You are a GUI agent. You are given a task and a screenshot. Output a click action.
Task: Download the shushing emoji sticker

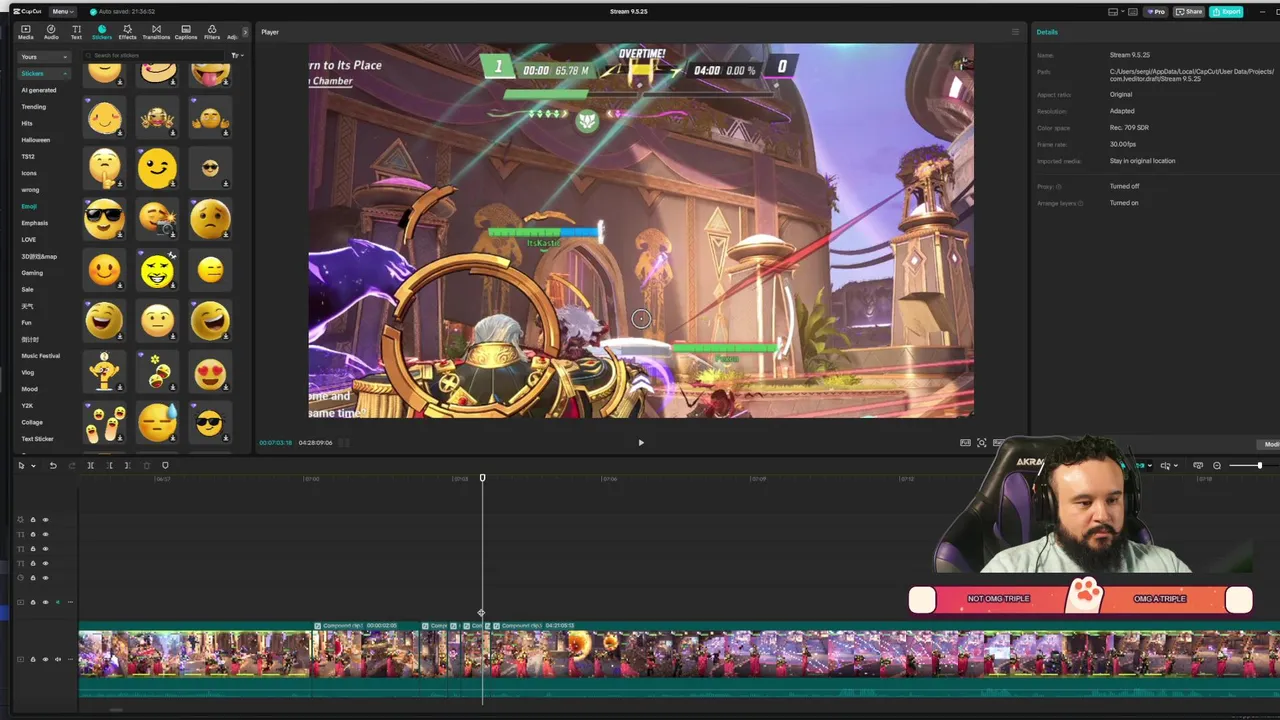point(120,184)
